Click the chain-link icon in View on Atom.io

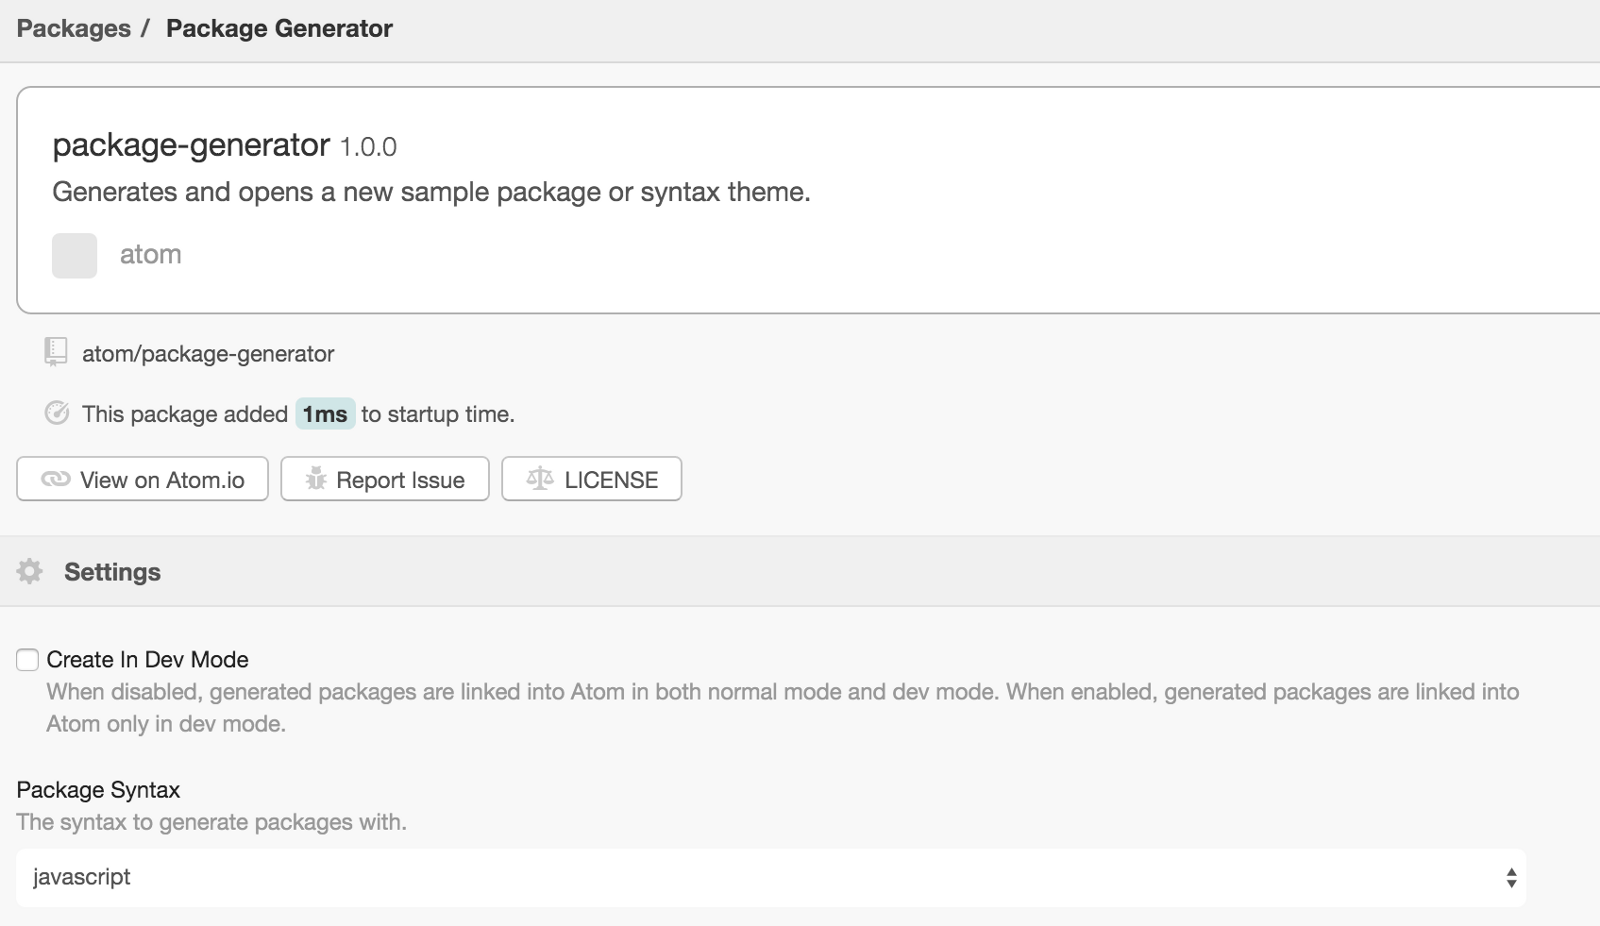tap(55, 479)
